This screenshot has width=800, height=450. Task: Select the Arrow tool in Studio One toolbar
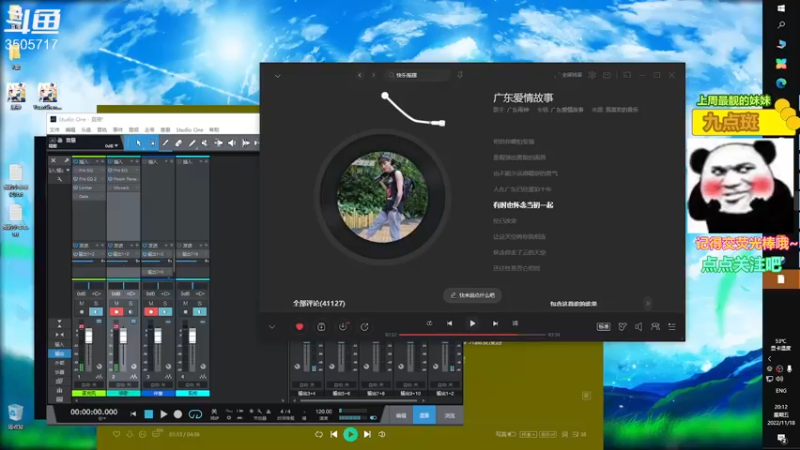[138, 143]
